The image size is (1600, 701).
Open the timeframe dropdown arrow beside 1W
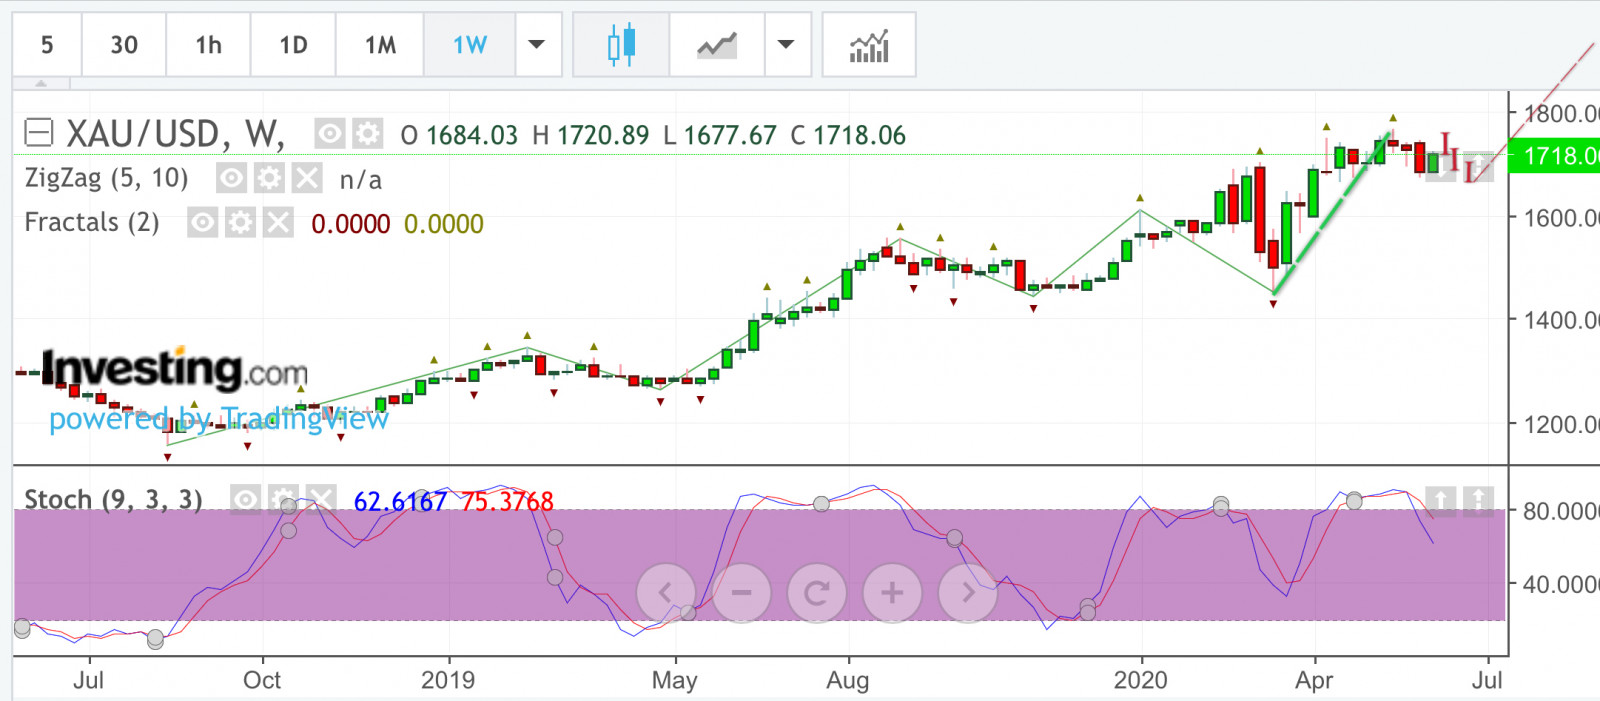537,45
